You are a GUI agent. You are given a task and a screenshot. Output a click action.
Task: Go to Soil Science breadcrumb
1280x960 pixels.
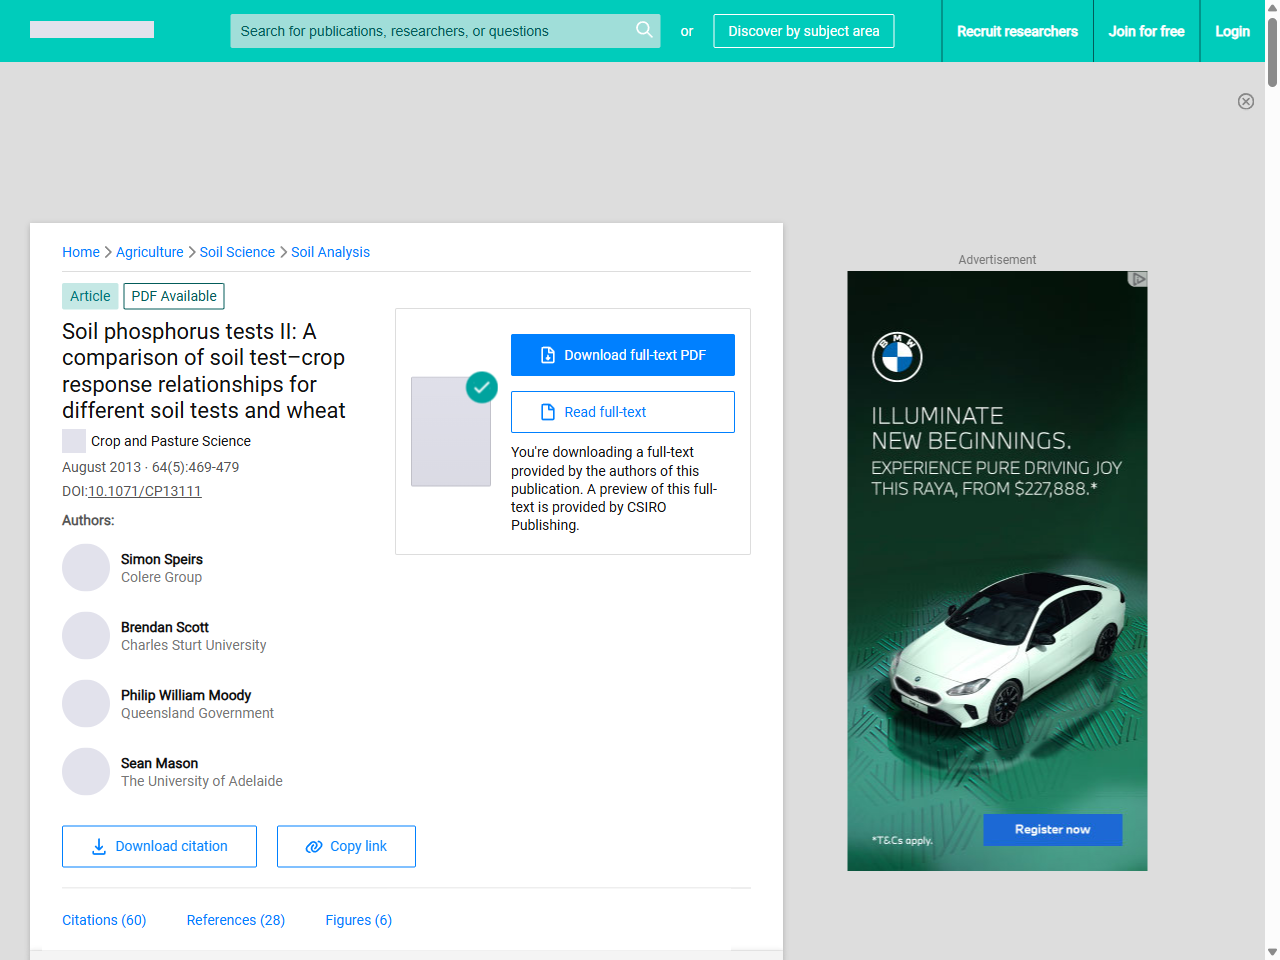(237, 252)
